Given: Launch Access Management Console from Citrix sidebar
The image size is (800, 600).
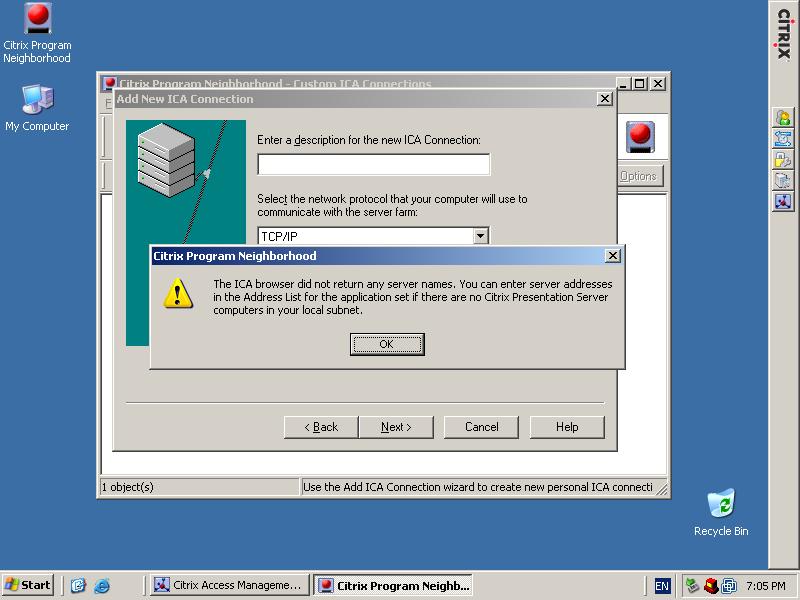Looking at the screenshot, I should [783, 202].
